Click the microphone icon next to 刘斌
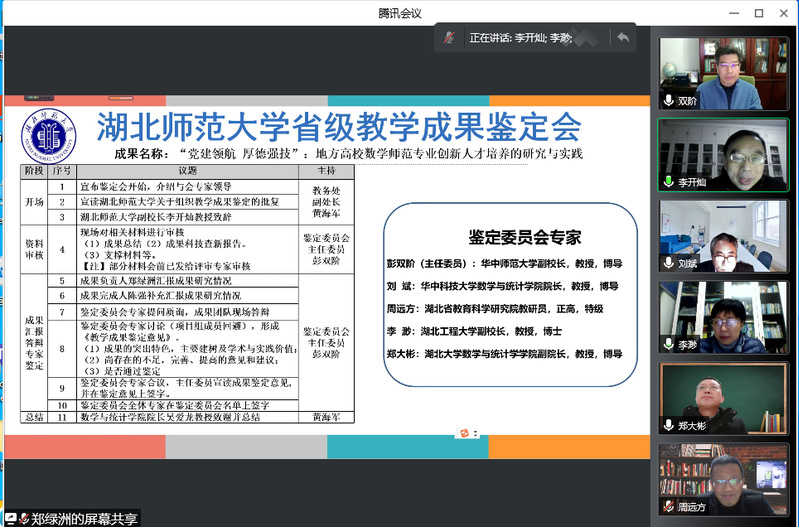Image resolution: width=799 pixels, height=527 pixels. 669,264
